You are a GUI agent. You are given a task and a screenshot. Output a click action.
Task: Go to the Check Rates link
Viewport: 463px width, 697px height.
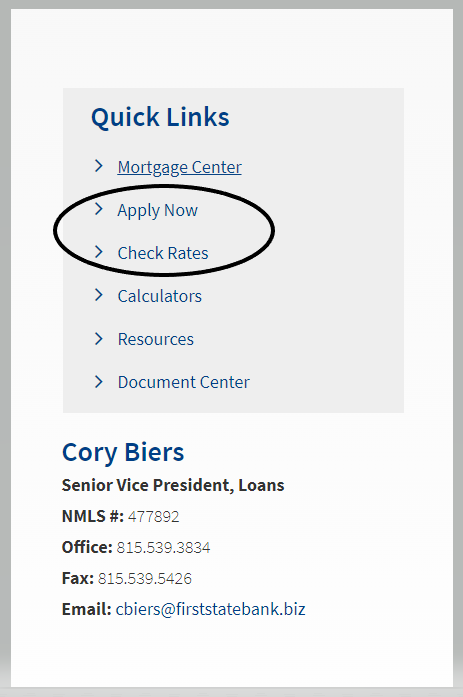point(163,253)
